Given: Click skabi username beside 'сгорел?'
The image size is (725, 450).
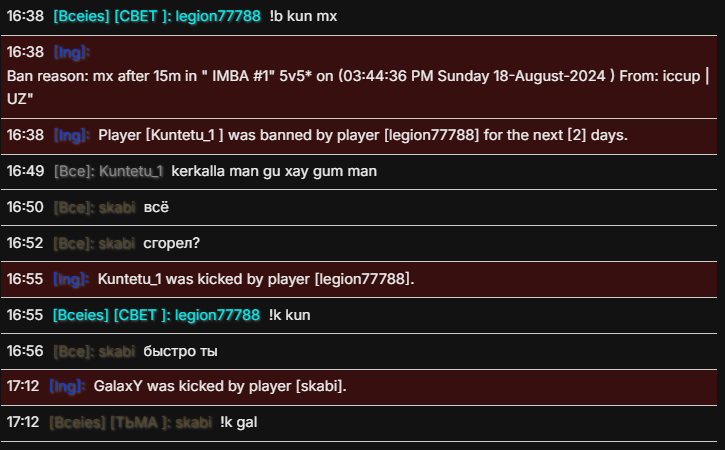Looking at the screenshot, I should tap(117, 243).
